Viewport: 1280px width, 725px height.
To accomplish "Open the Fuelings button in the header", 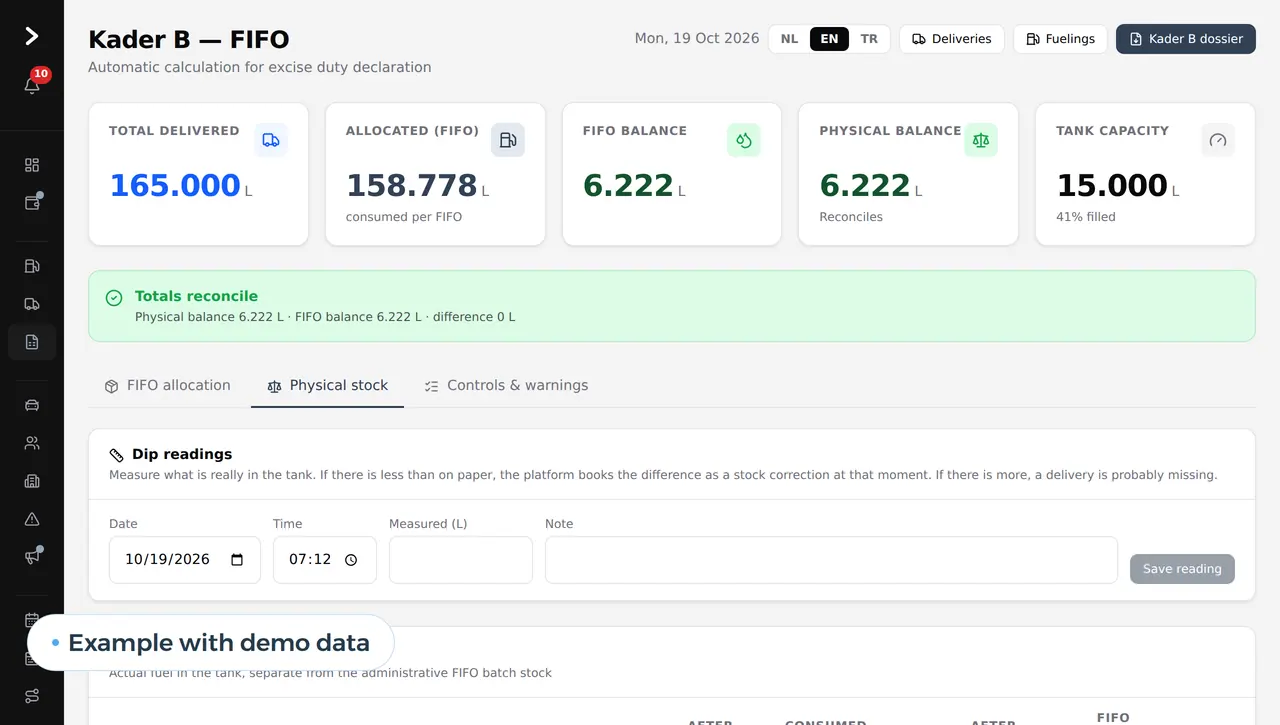I will (x=1060, y=39).
